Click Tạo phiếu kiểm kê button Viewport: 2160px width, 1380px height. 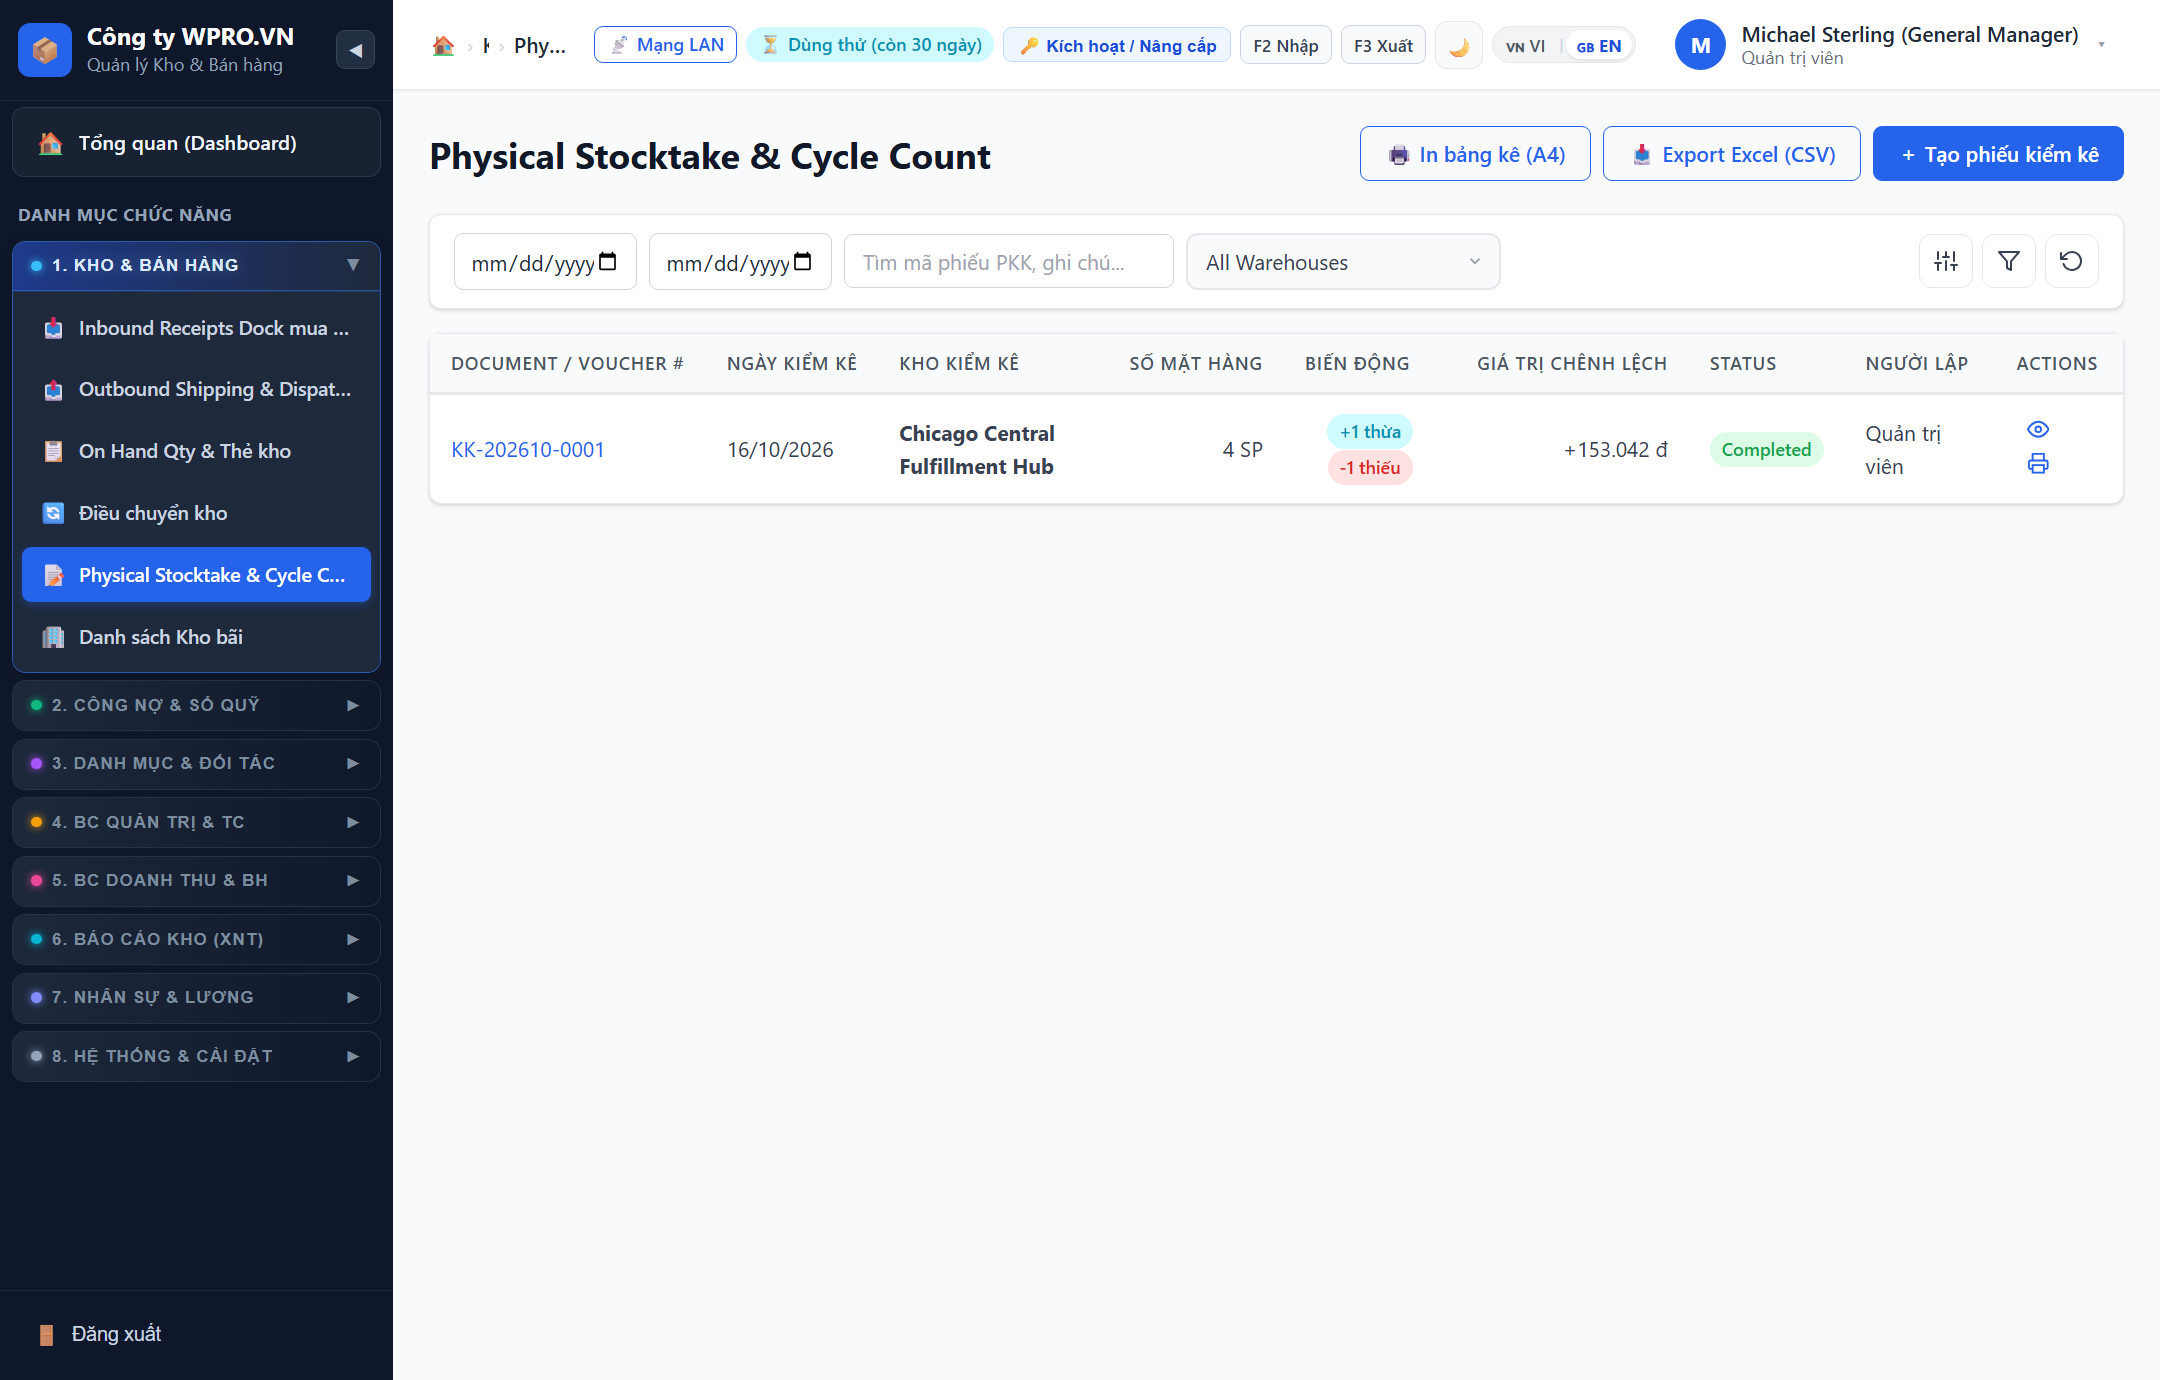pos(1998,154)
